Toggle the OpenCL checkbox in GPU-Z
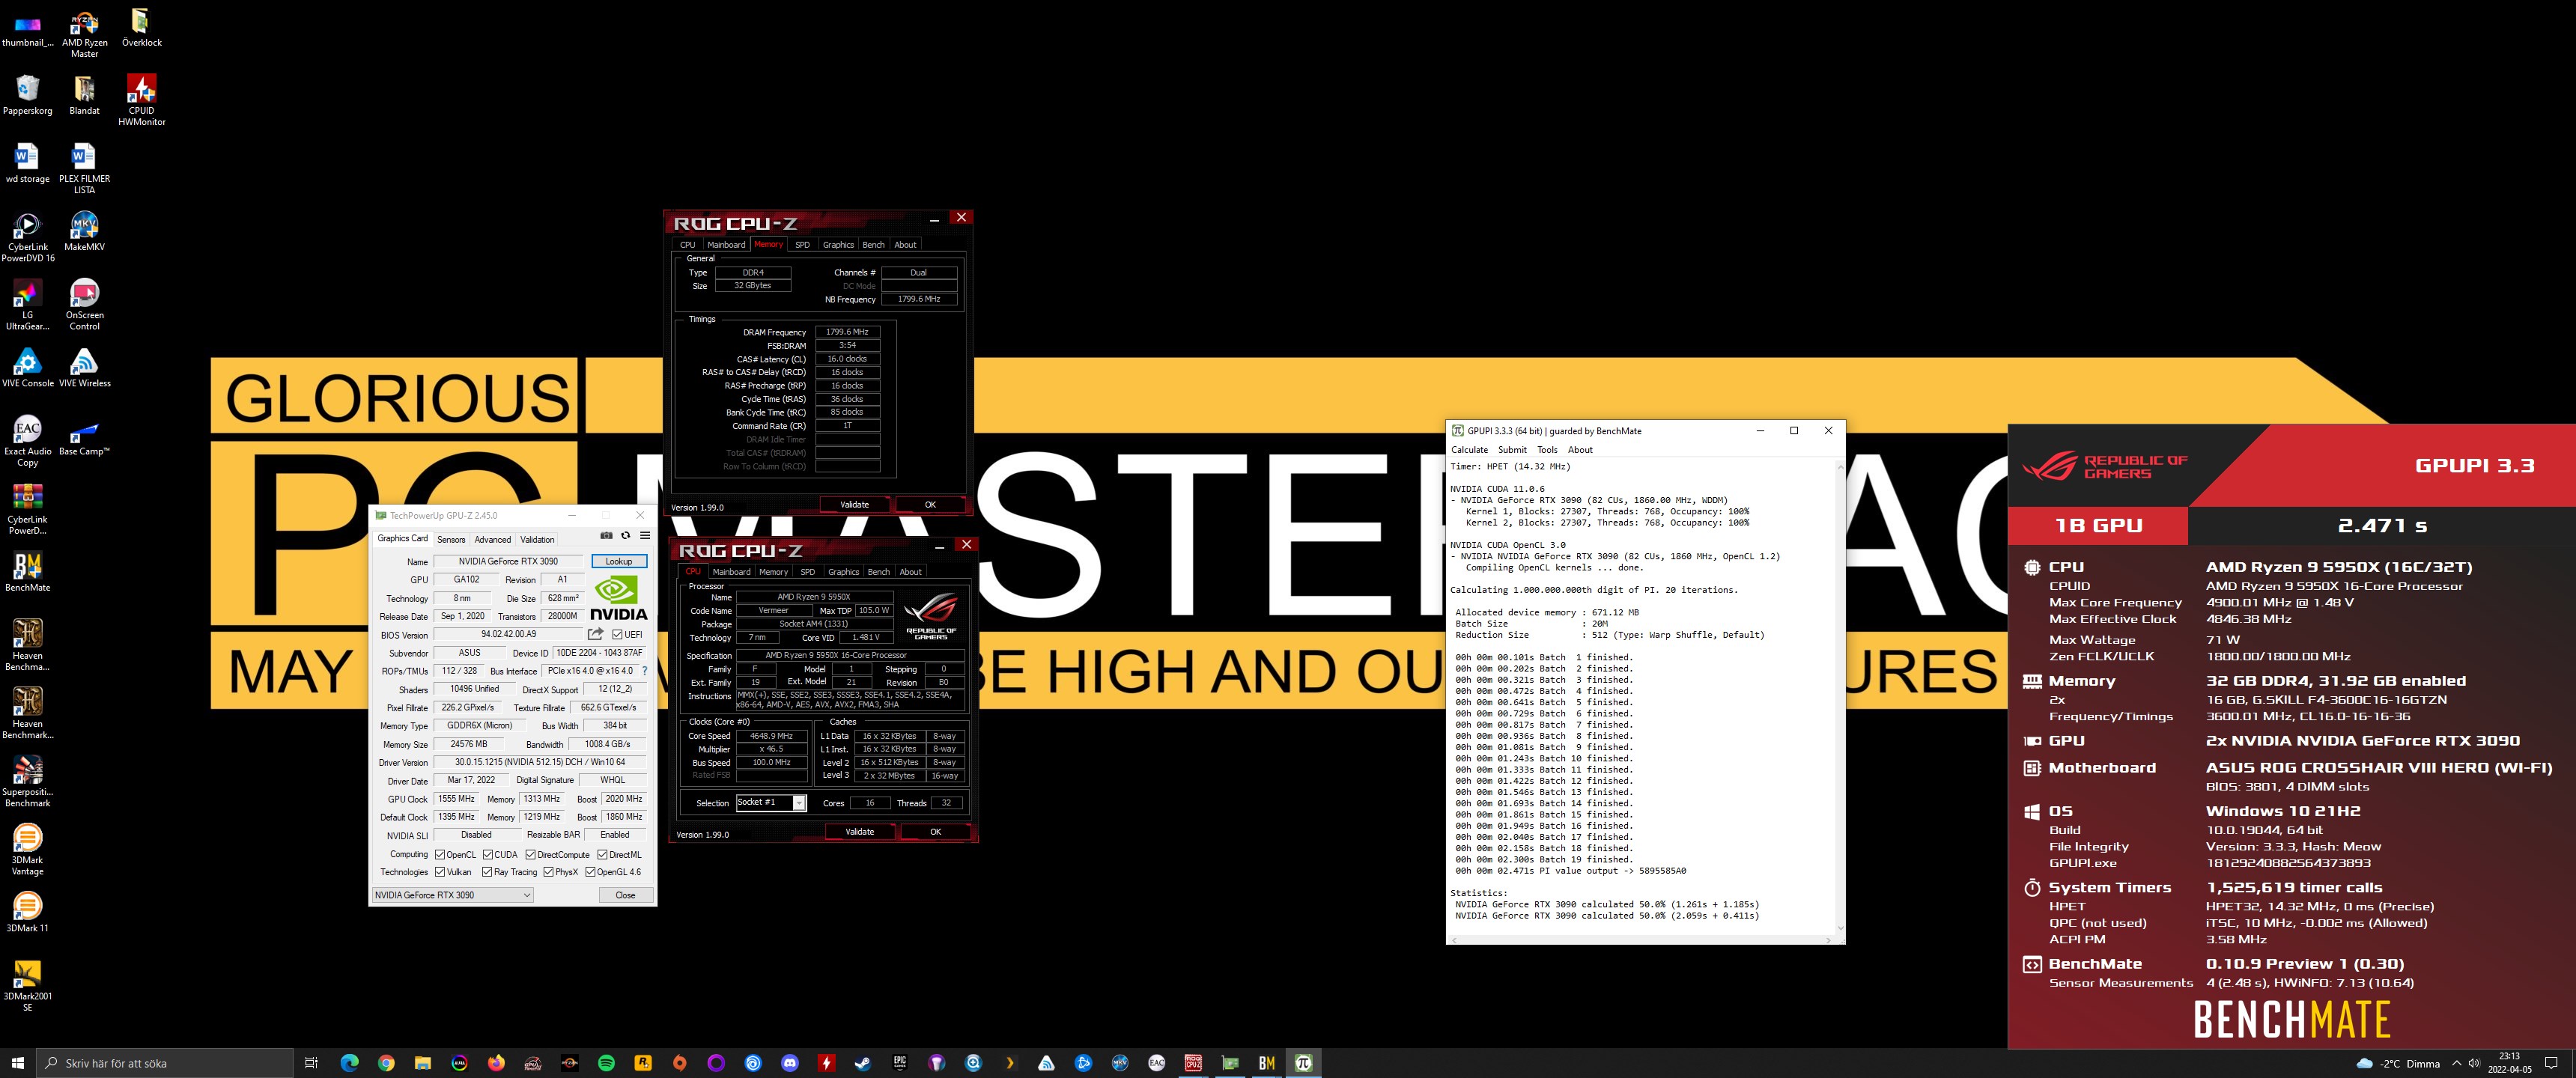 click(x=440, y=855)
